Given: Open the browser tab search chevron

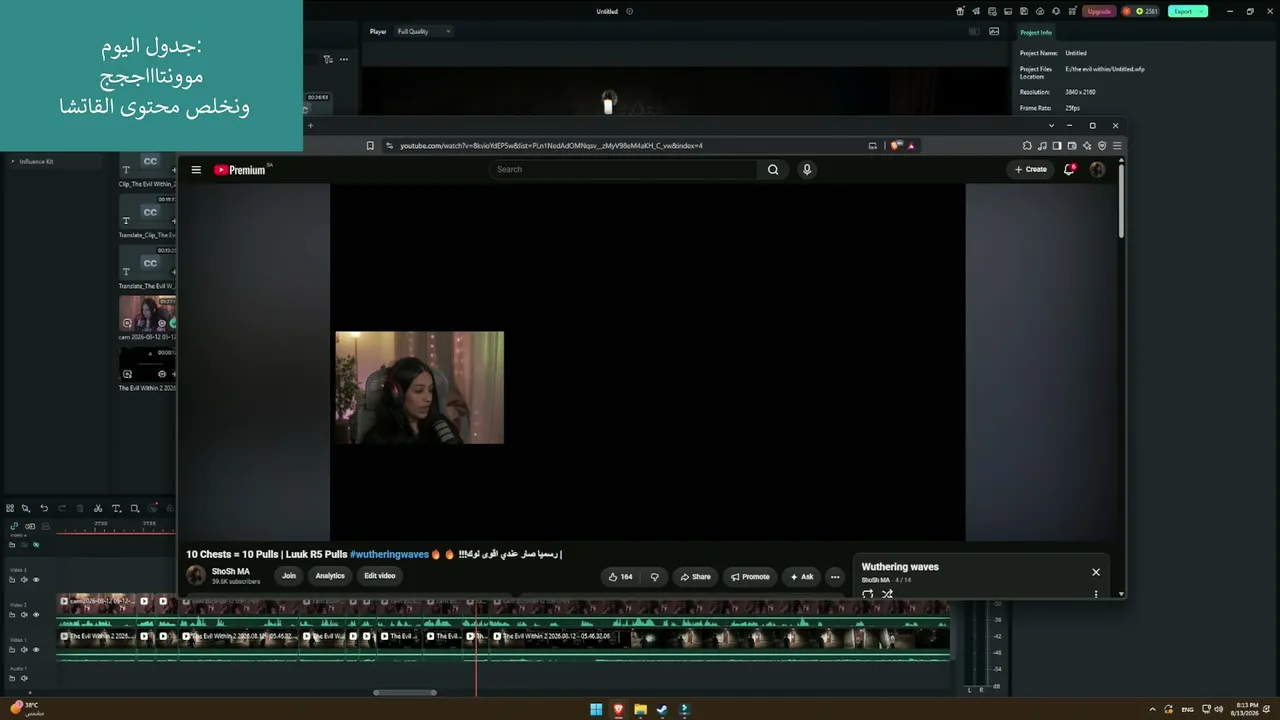Looking at the screenshot, I should pyautogui.click(x=1051, y=126).
